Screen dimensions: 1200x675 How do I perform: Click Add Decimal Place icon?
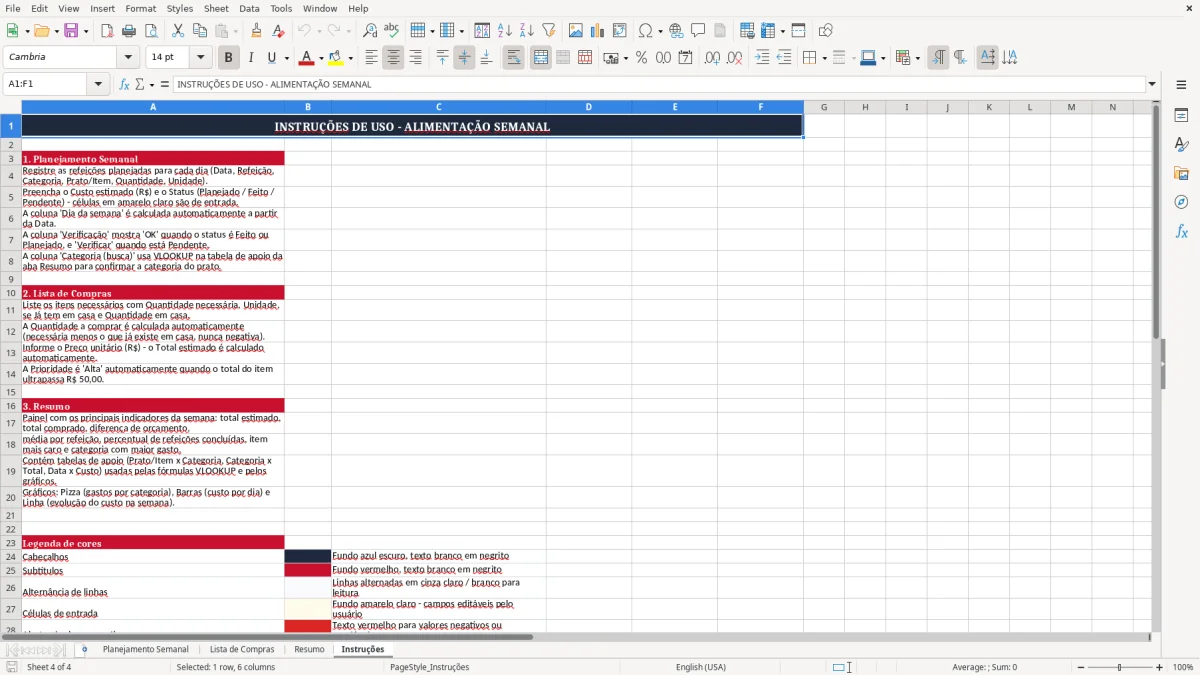[713, 58]
